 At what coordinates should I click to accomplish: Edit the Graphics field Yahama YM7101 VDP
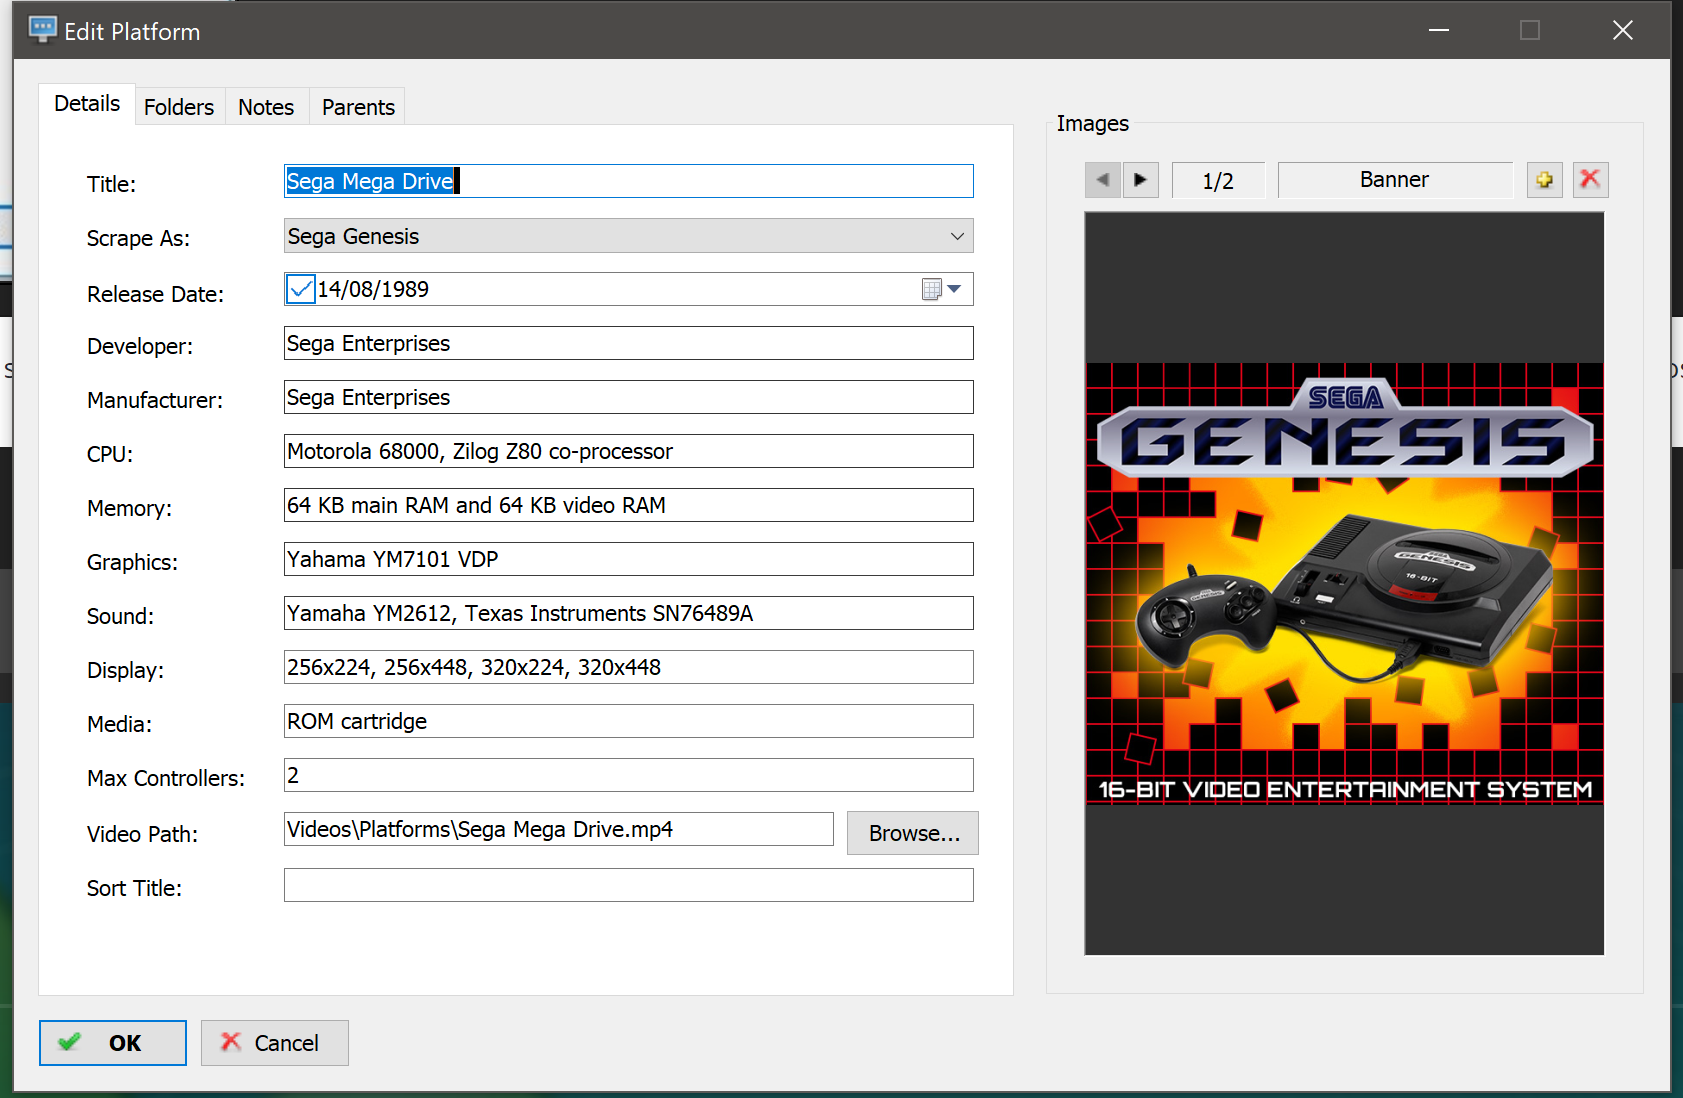point(629,559)
